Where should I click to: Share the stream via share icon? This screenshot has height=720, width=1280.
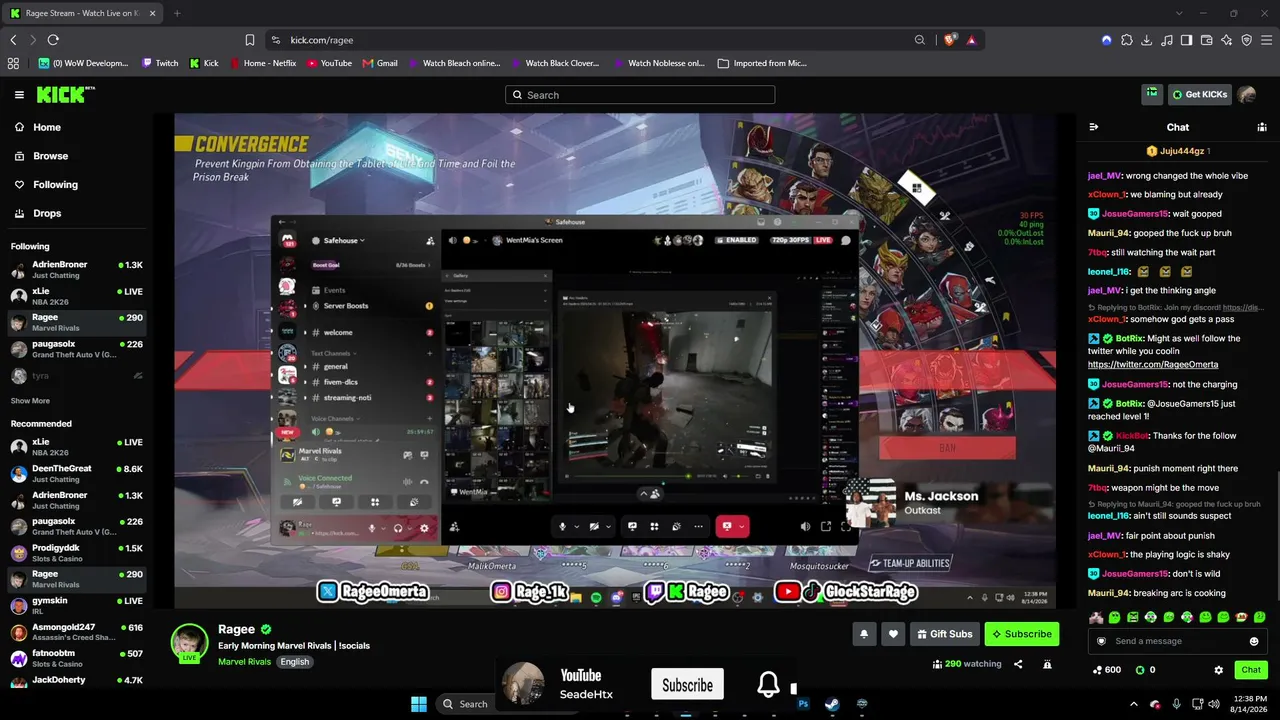(x=1018, y=664)
